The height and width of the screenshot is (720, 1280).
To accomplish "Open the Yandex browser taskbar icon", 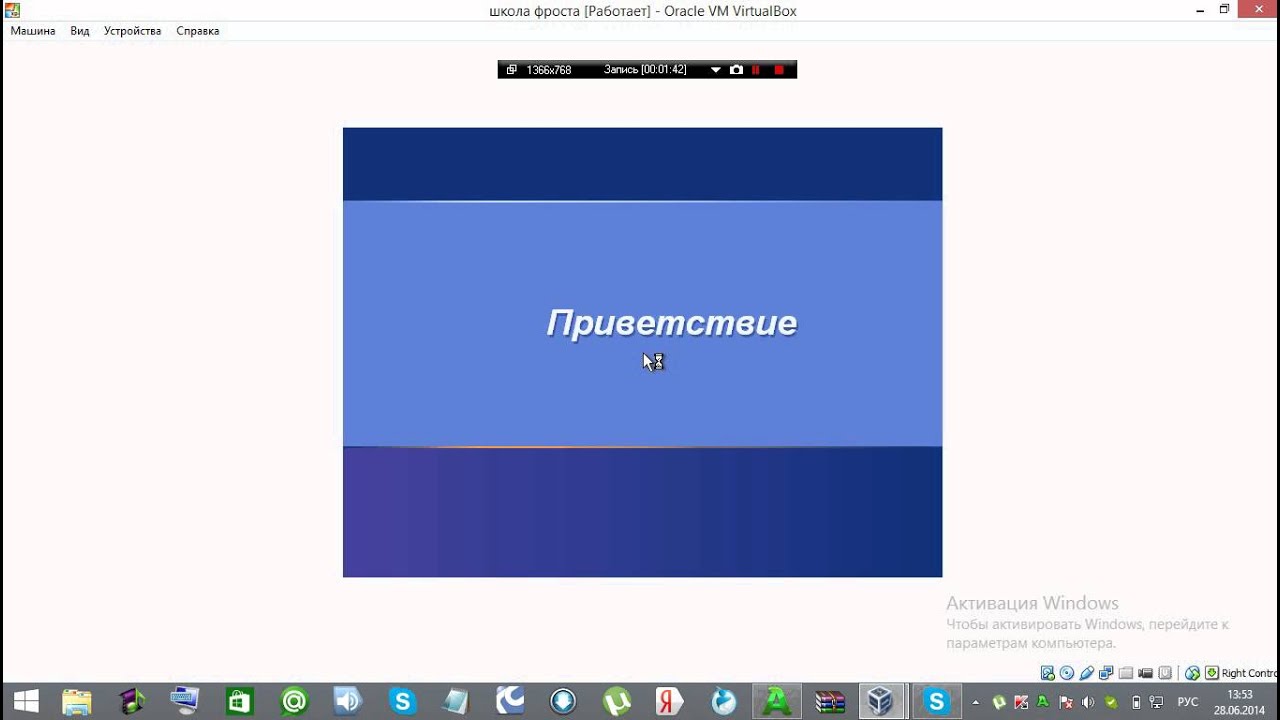I will 671,701.
